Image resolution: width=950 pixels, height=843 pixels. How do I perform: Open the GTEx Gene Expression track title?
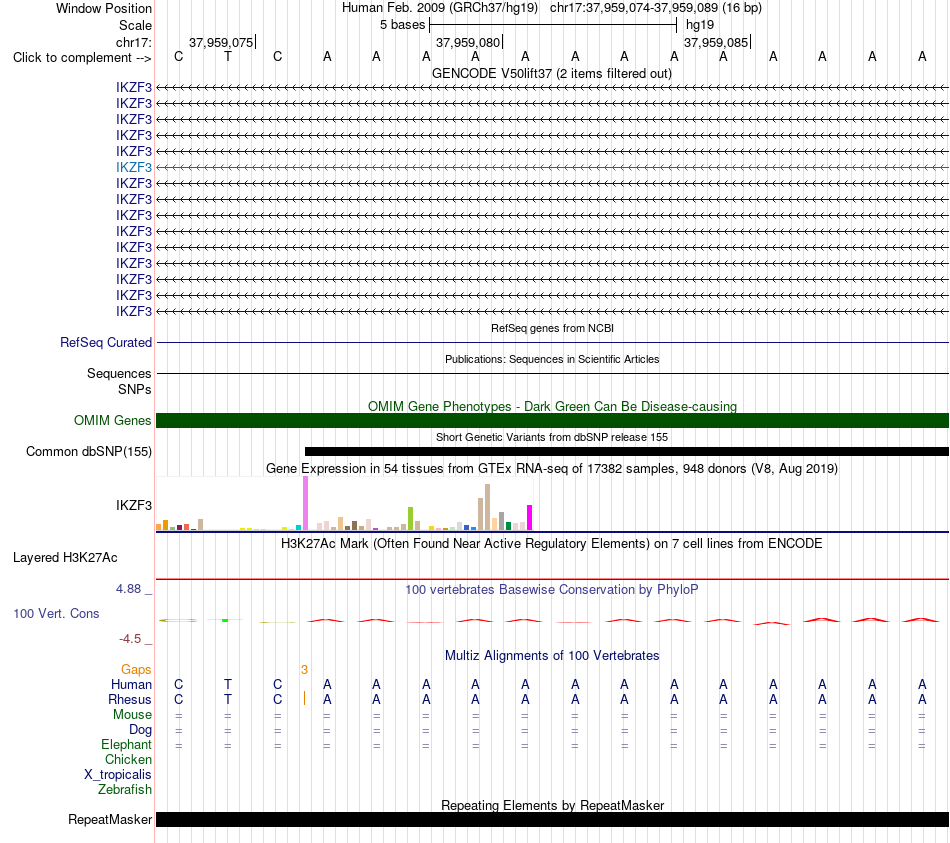point(552,468)
